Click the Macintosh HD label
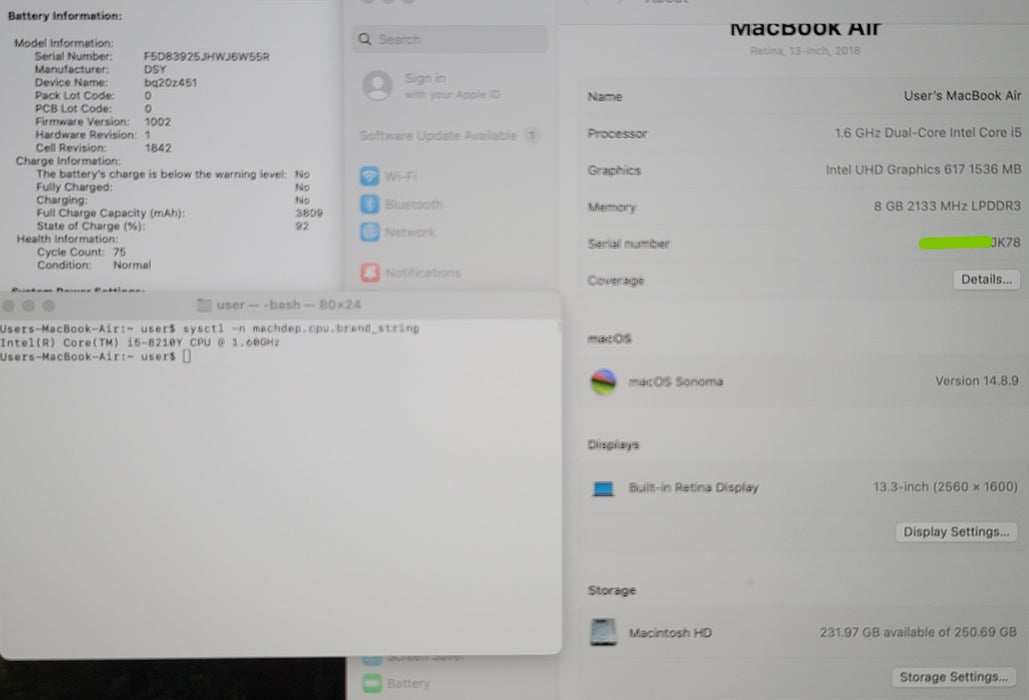Viewport: 1029px width, 700px height. click(670, 633)
